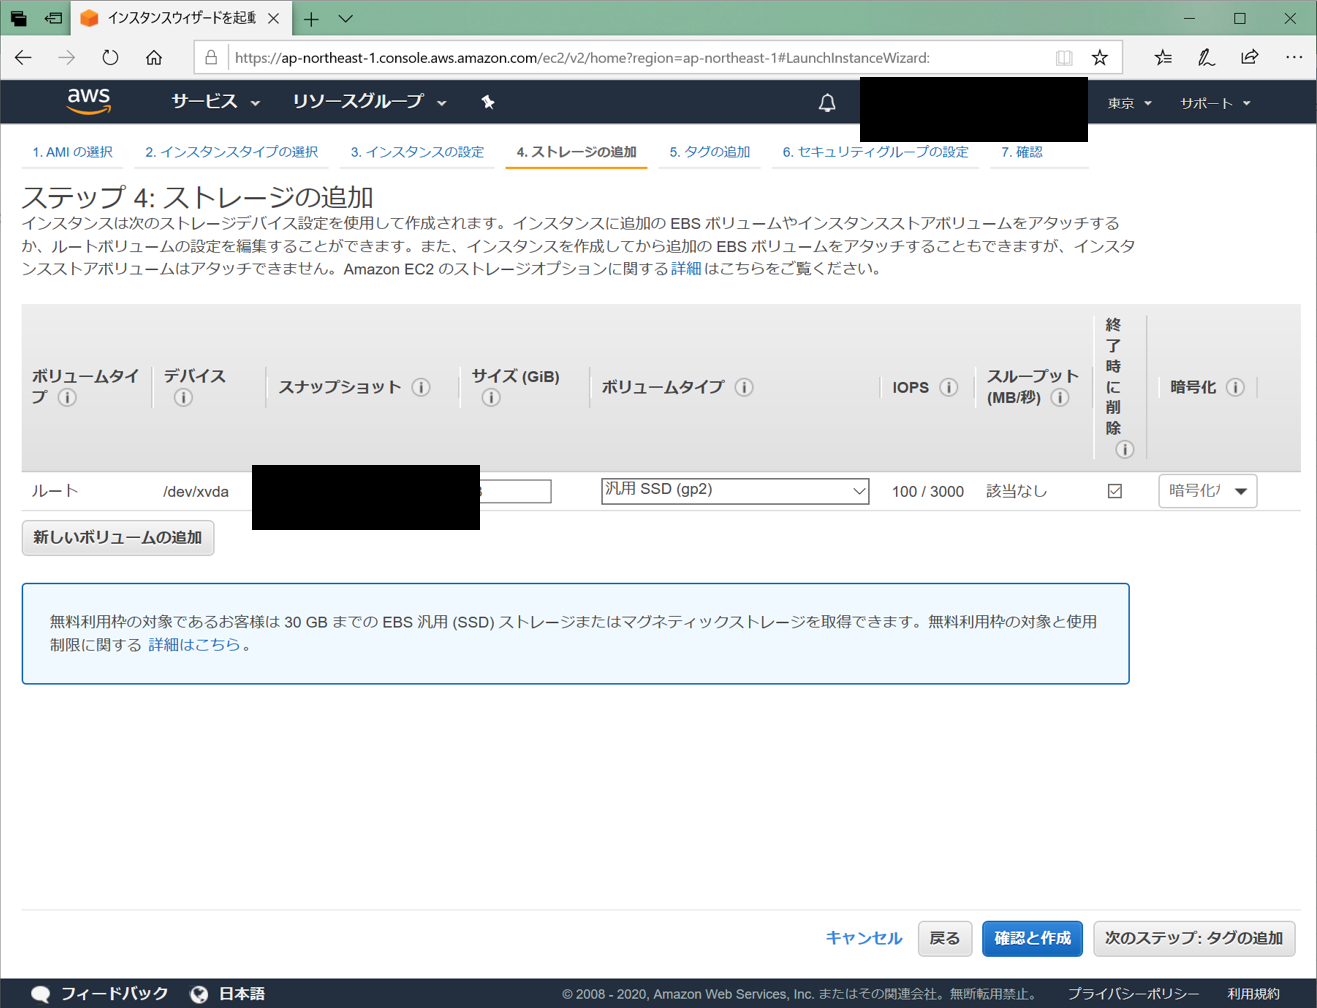Screen dimensions: 1317x1008
Task: Click the 確認と作成 button
Action: point(1032,938)
